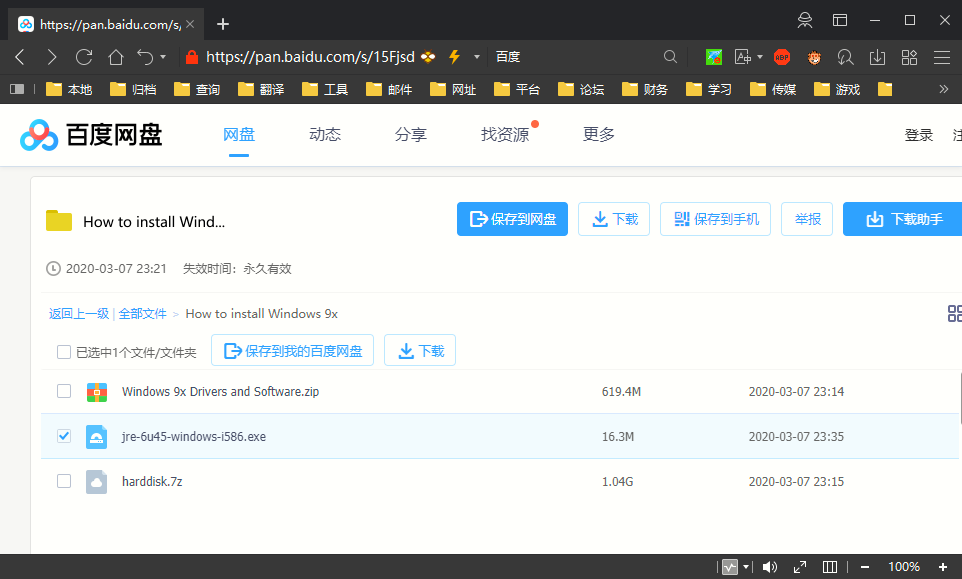Click the search magnifier icon
Image resolution: width=962 pixels, height=579 pixels.
671,57
